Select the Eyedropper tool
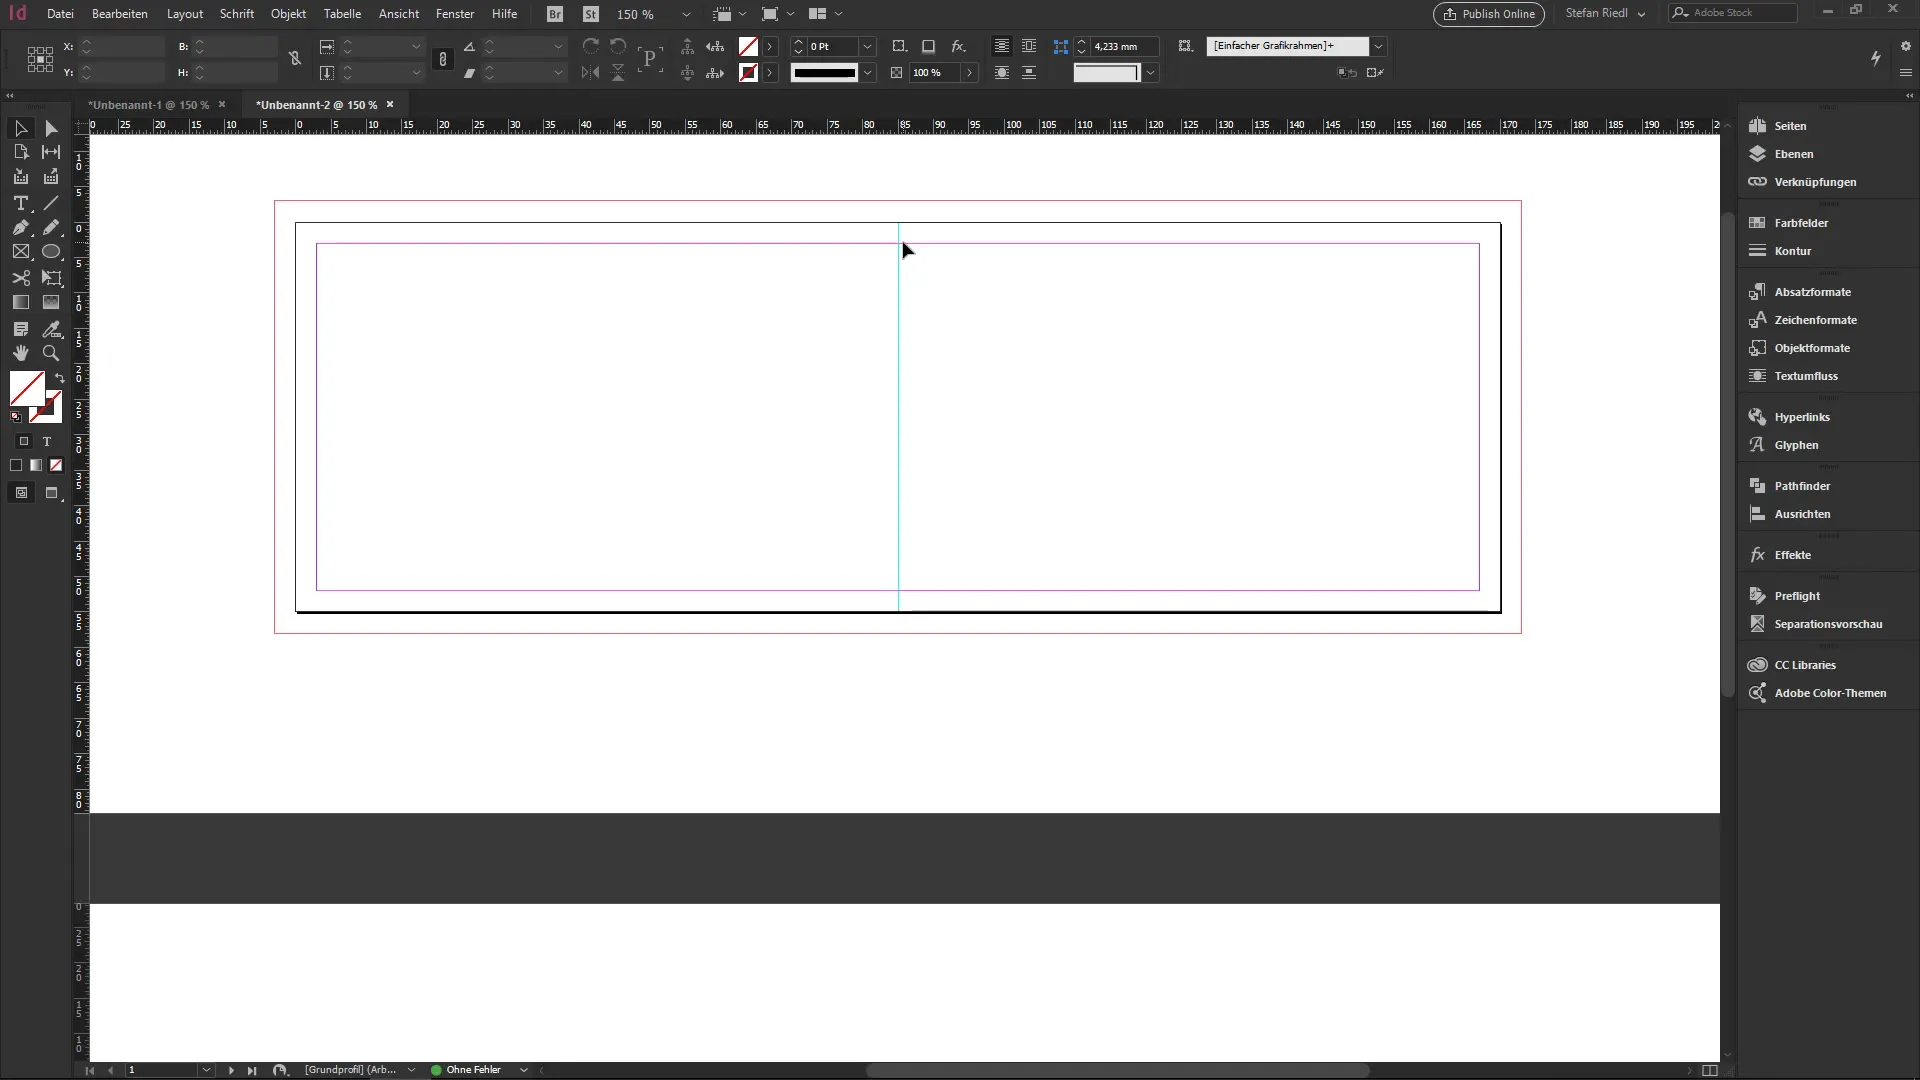The image size is (1920, 1080). (51, 329)
